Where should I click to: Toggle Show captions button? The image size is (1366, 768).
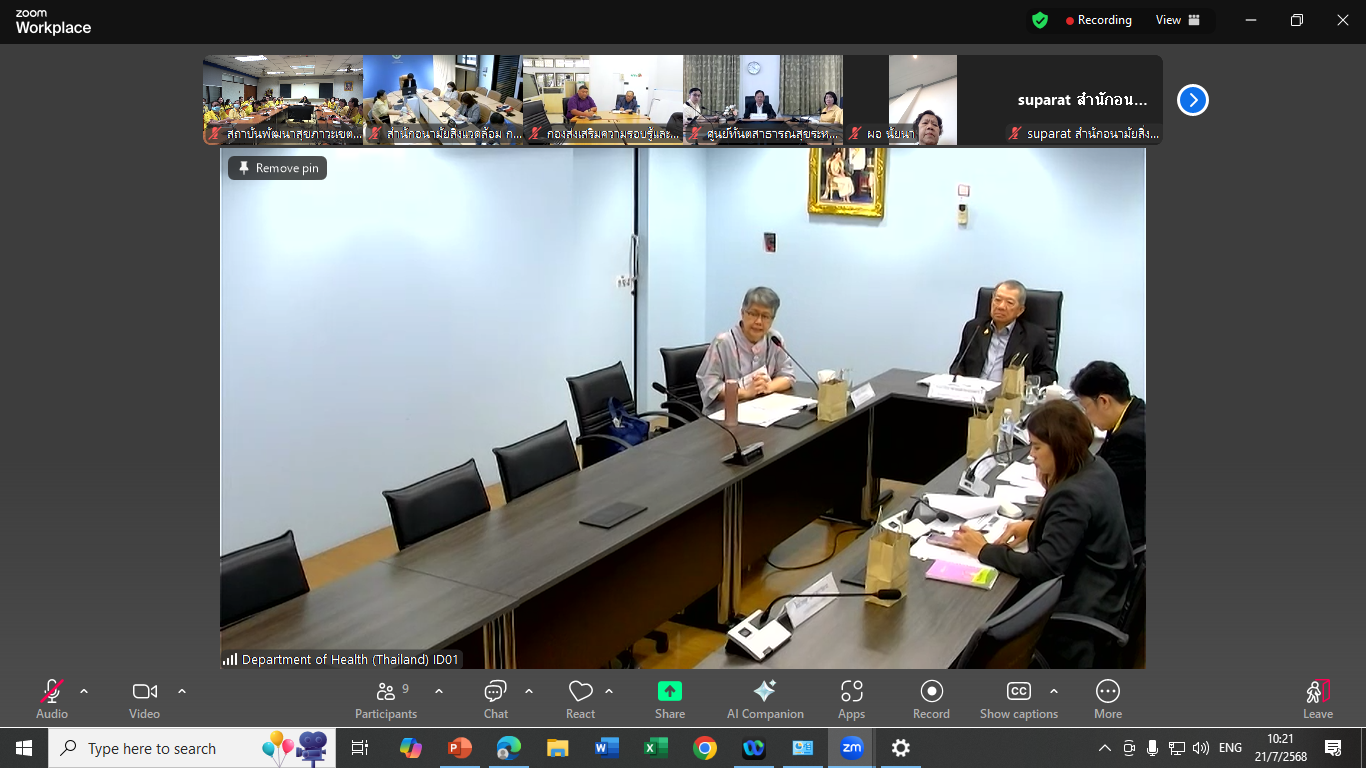1018,699
